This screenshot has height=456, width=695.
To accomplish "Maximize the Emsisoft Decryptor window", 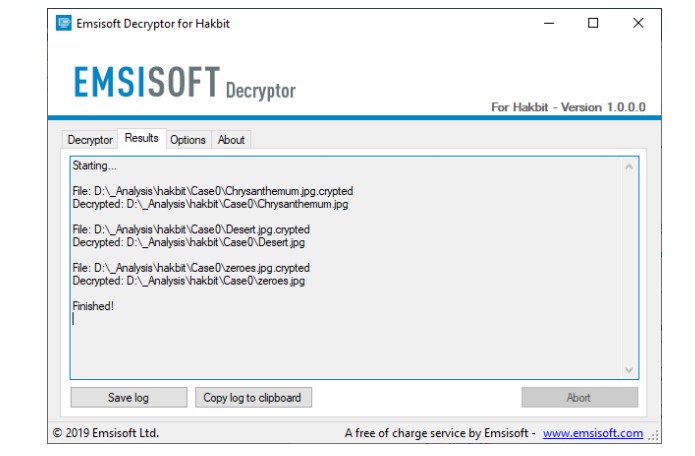I will click(593, 23).
